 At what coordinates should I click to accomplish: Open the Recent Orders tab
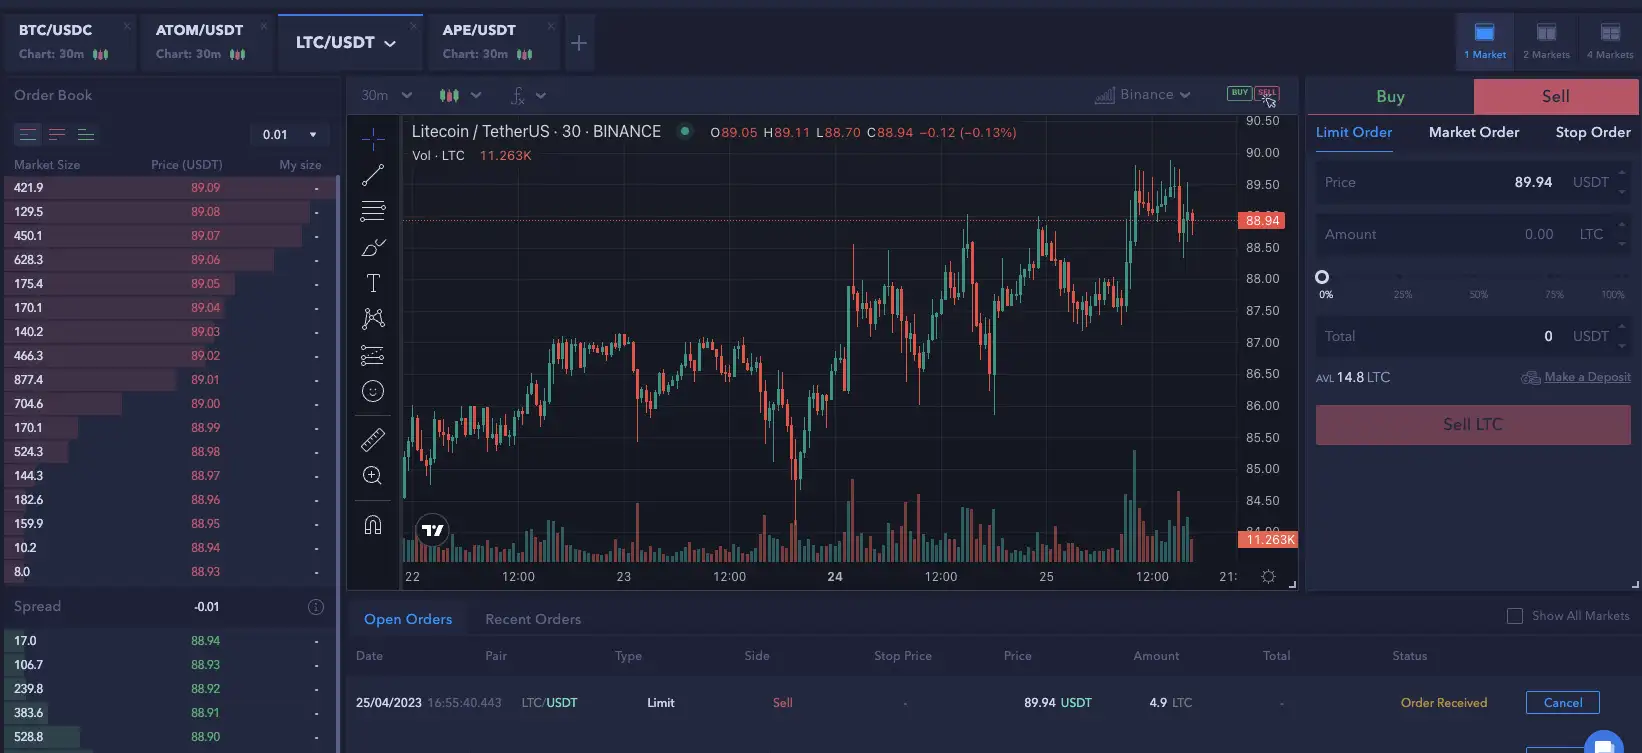(x=532, y=620)
